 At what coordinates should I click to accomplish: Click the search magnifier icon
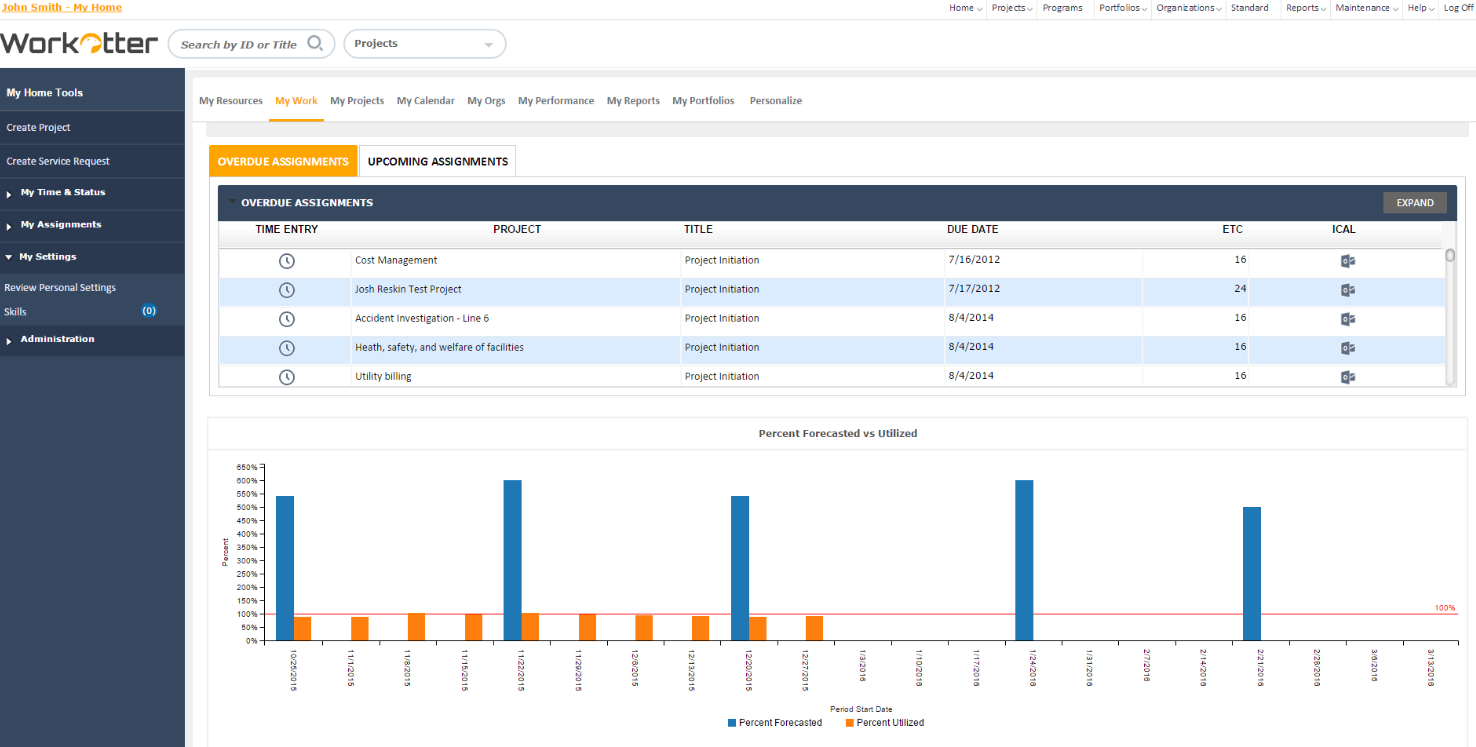315,44
